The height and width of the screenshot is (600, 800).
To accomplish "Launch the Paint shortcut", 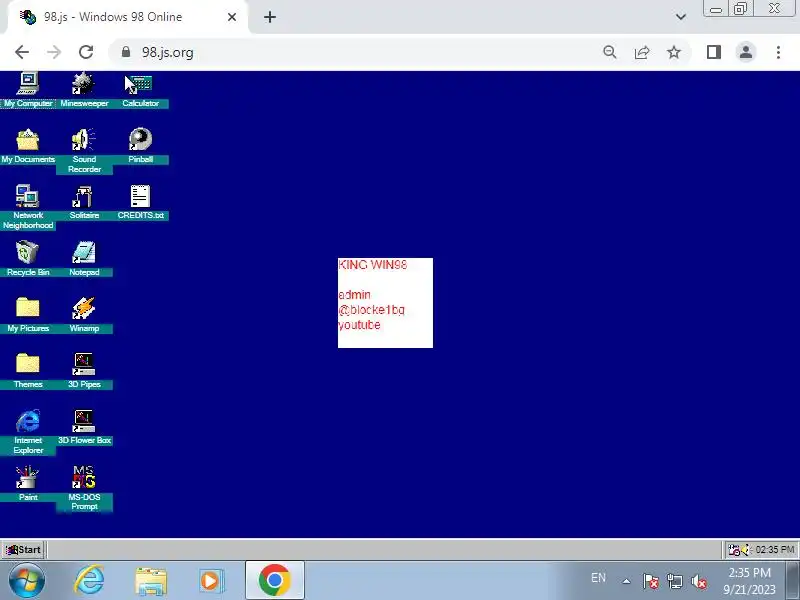I will click(x=28, y=484).
